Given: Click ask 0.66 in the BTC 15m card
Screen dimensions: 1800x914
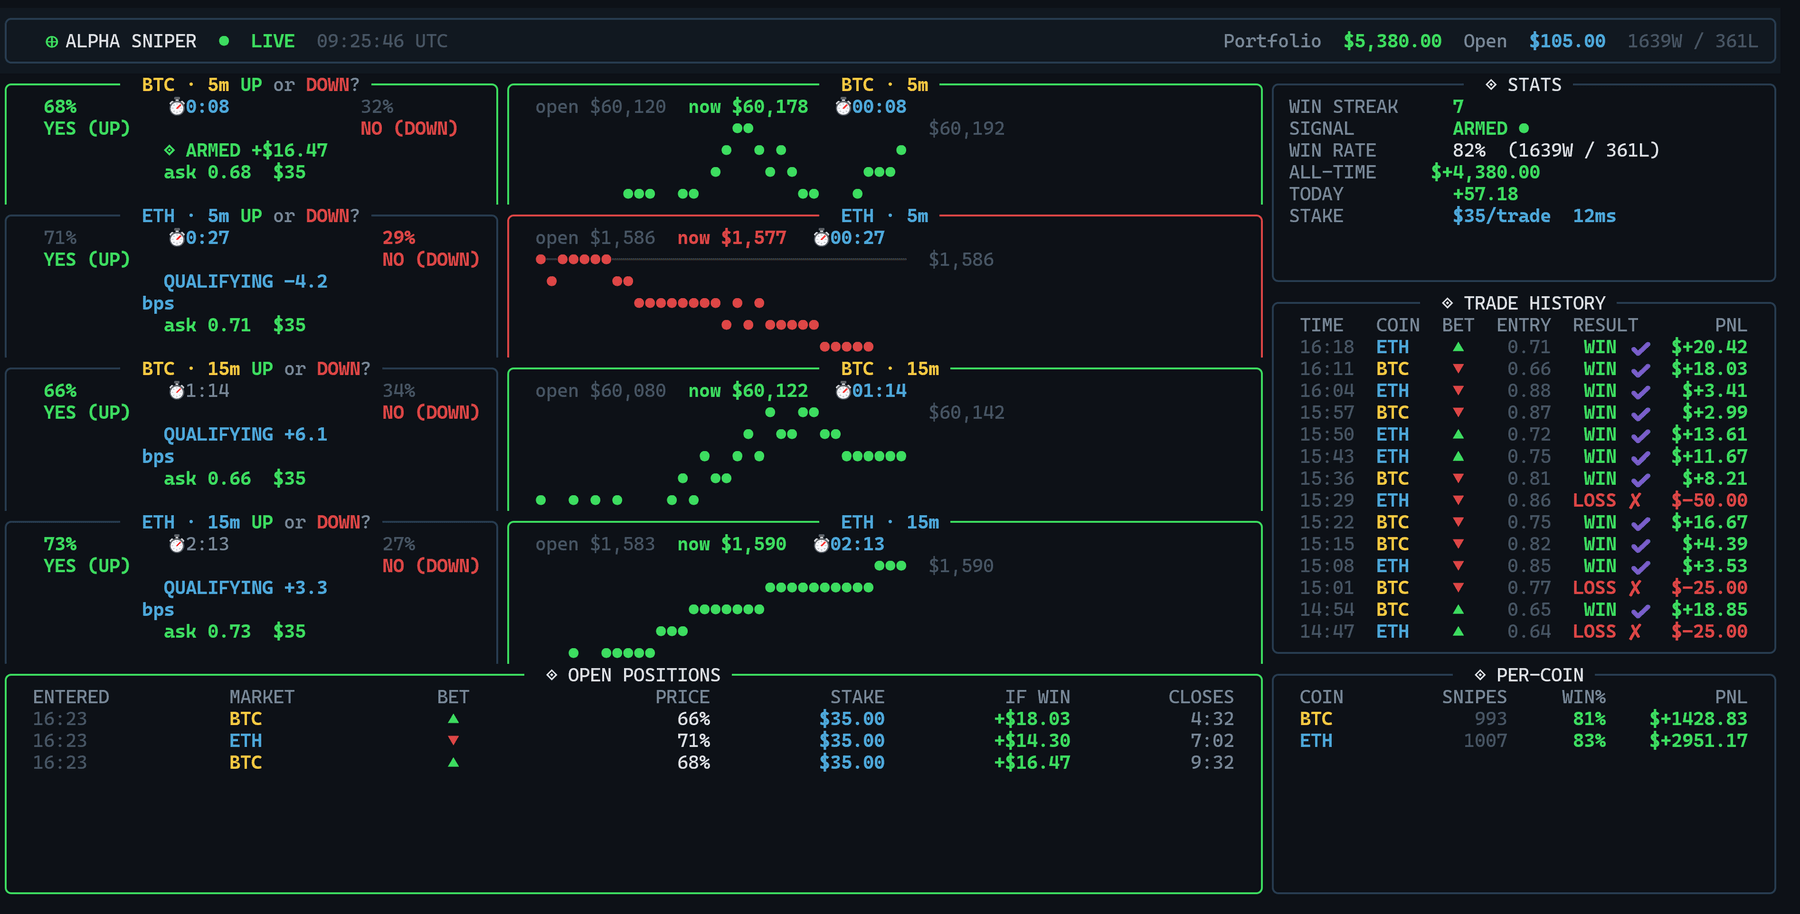Looking at the screenshot, I should [x=207, y=478].
